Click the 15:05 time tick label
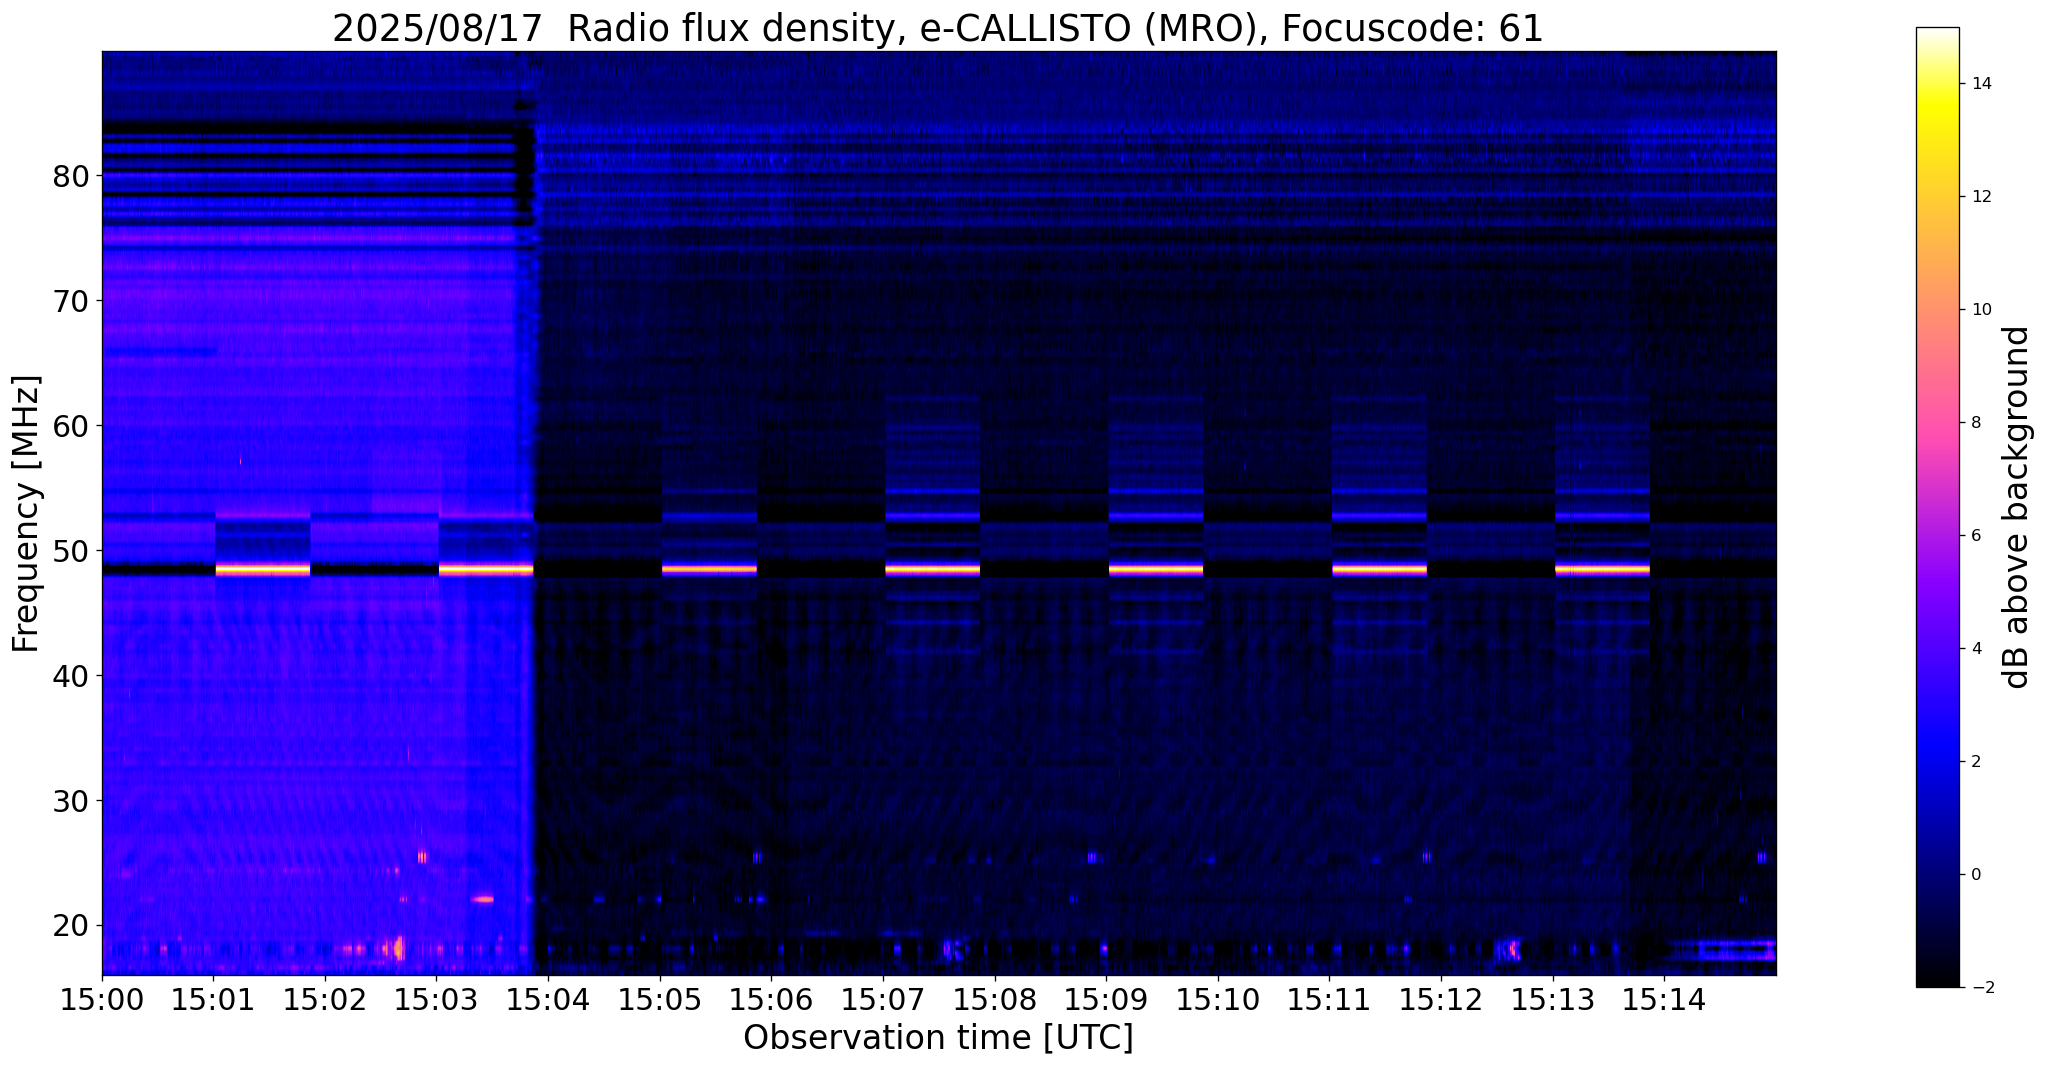This screenshot has height=1067, width=2047. [660, 999]
